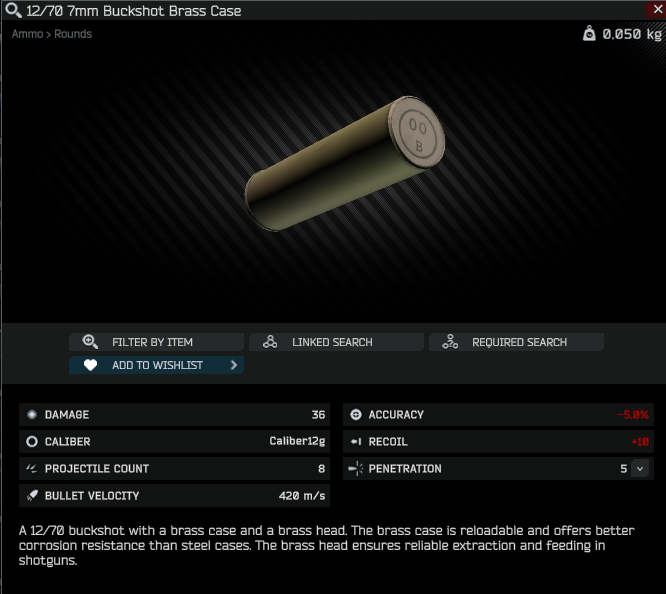
Task: Click the RECOIL label
Action: [388, 442]
